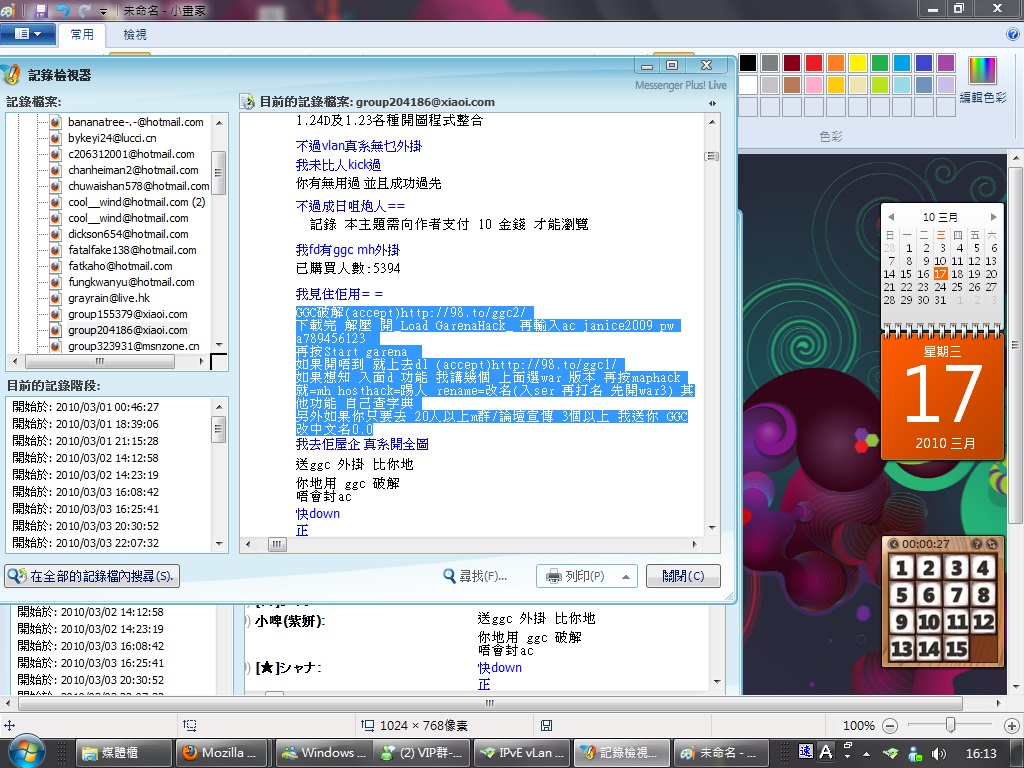Select group155379@xiaoi.com in the log file list

tap(127, 314)
